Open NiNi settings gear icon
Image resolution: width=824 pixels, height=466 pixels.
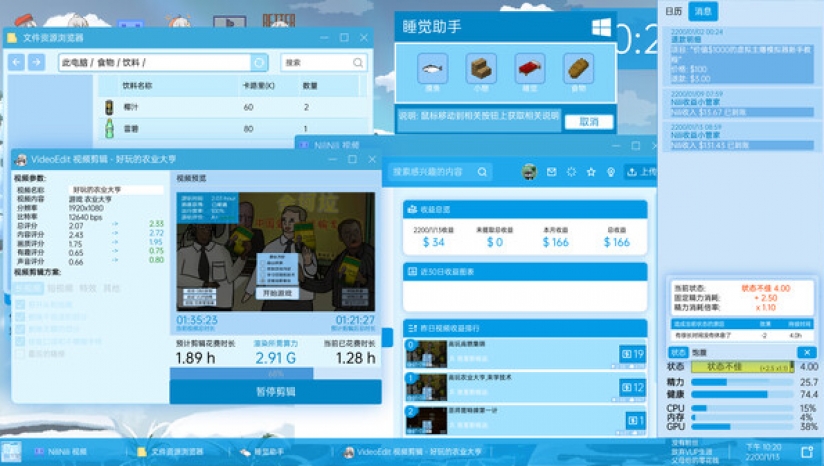coord(571,172)
